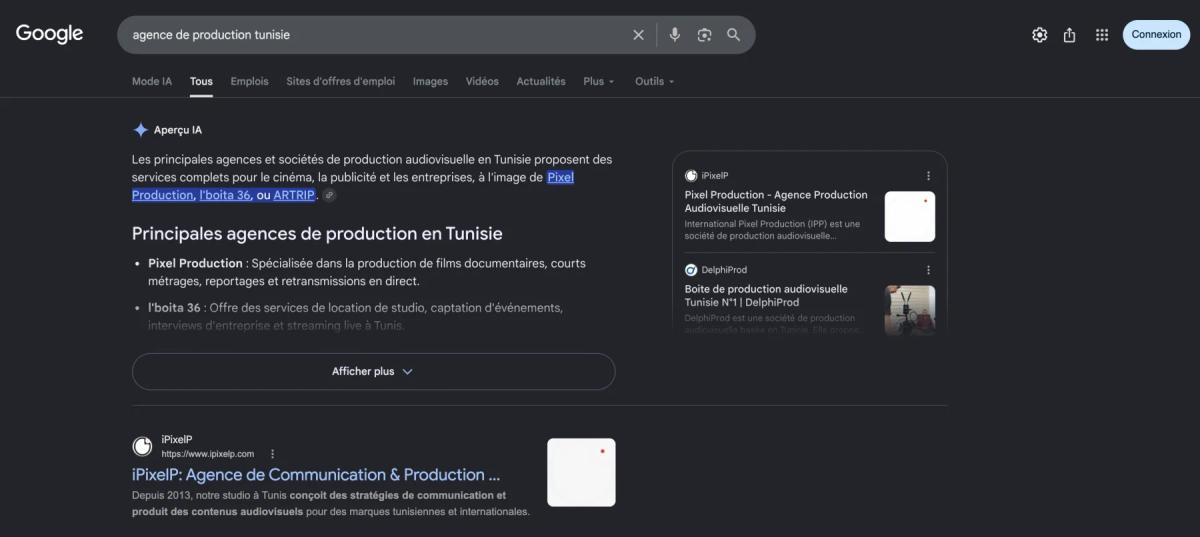Open the DelphiProd card three-dot menu
Viewport: 1200px width, 537px height.
(928, 270)
